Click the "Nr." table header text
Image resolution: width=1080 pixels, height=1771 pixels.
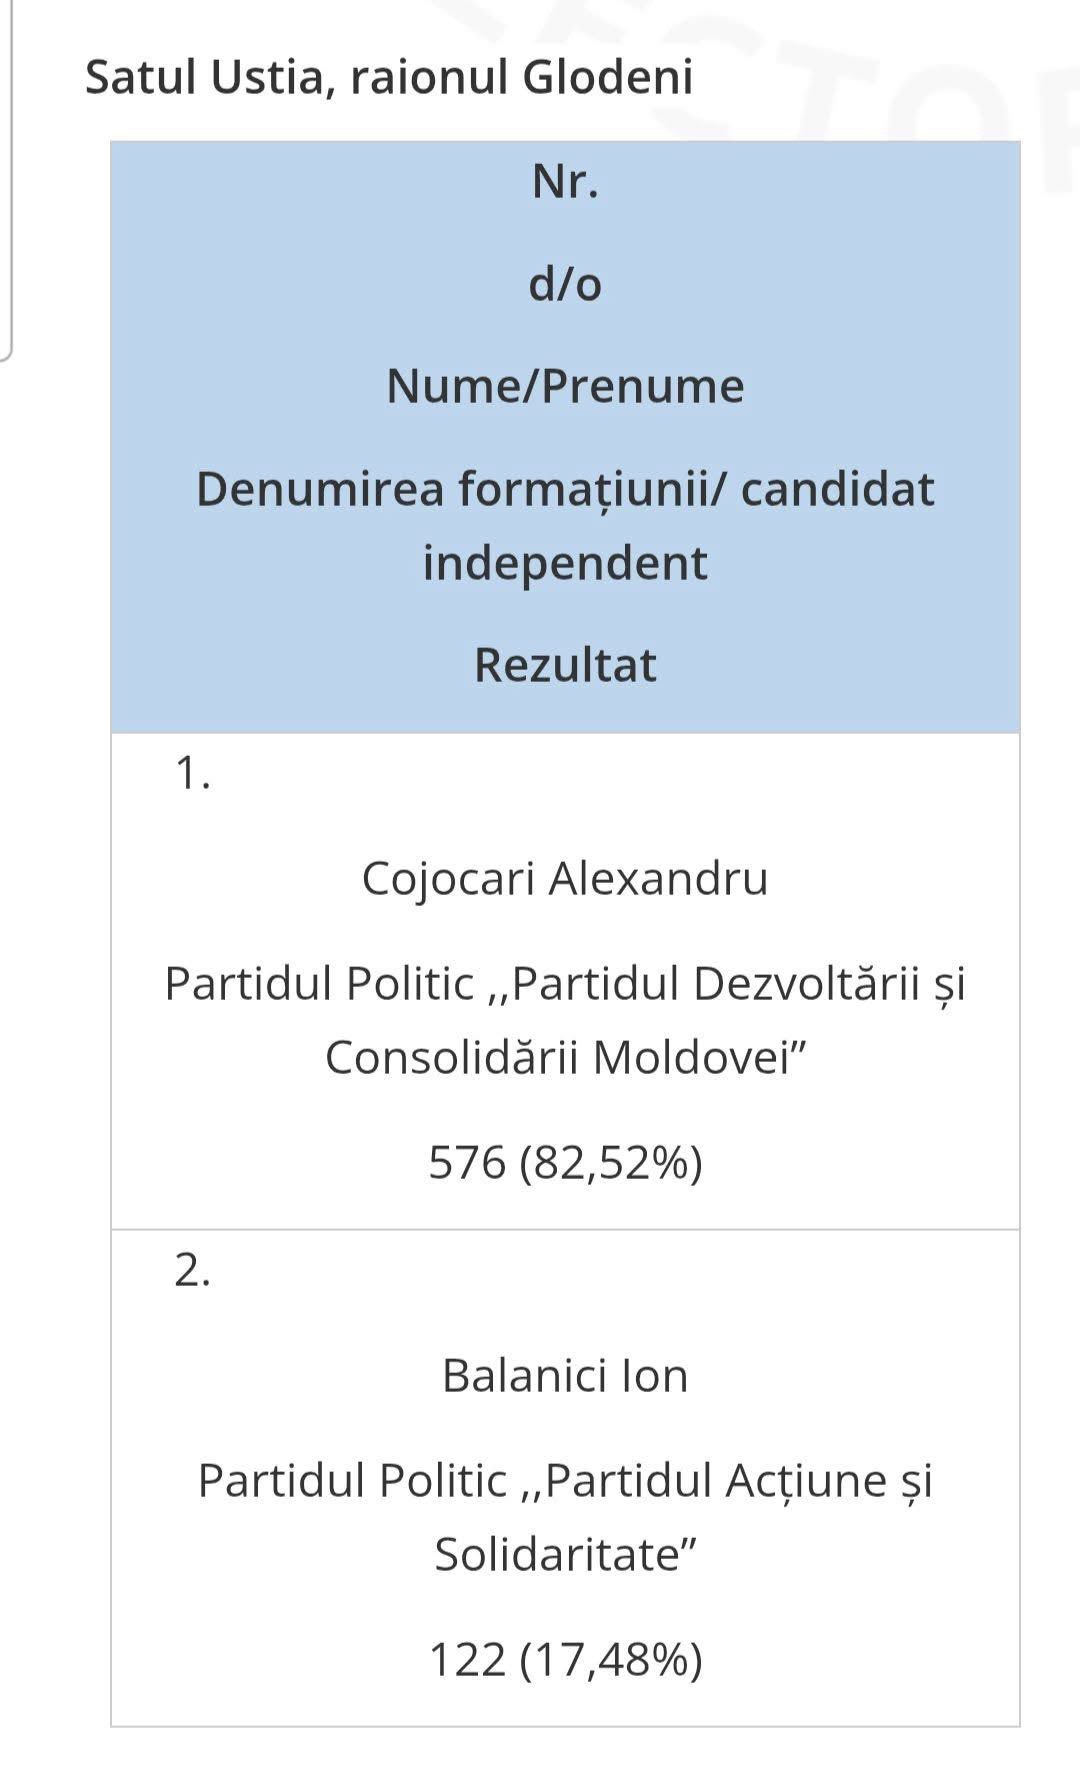click(x=565, y=182)
